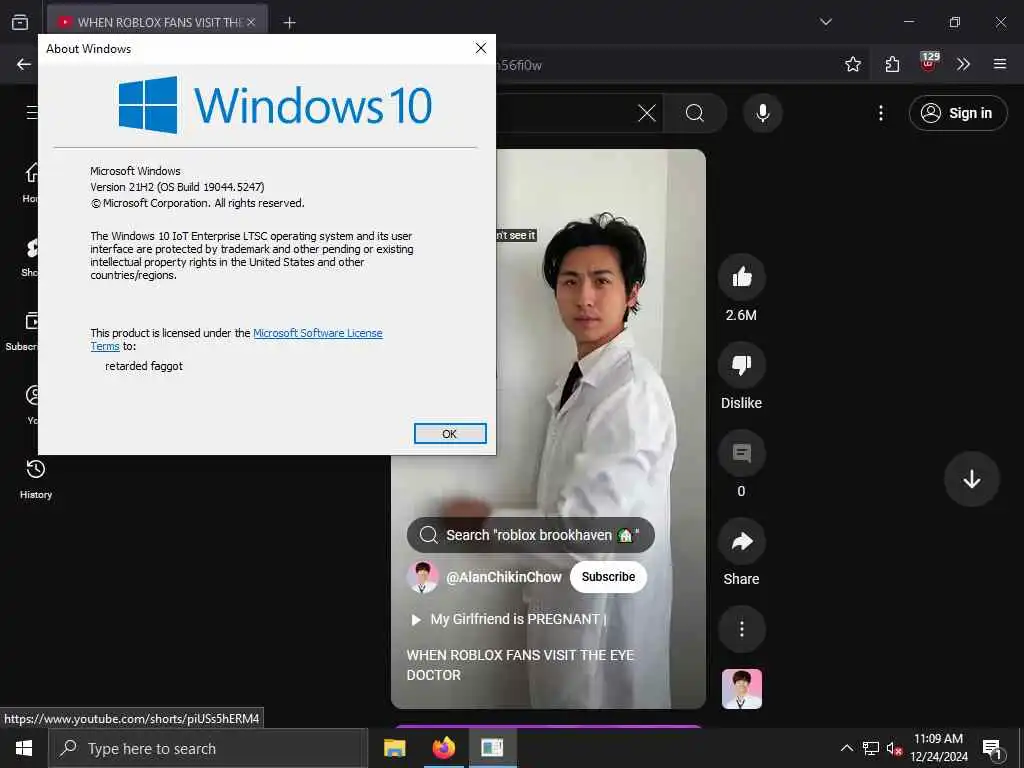Open Windows Start menu
Viewport: 1024px width, 768px height.
(24, 748)
